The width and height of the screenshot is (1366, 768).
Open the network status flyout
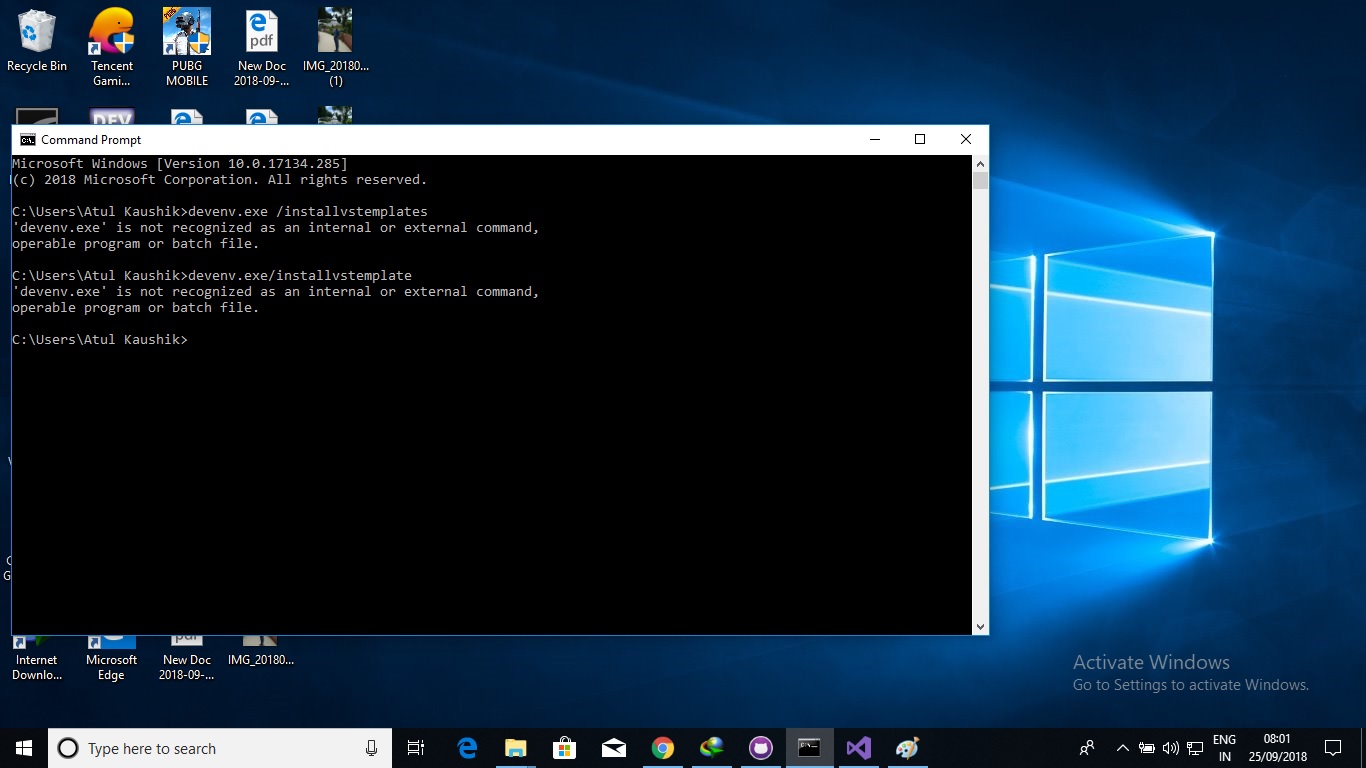[1195, 748]
